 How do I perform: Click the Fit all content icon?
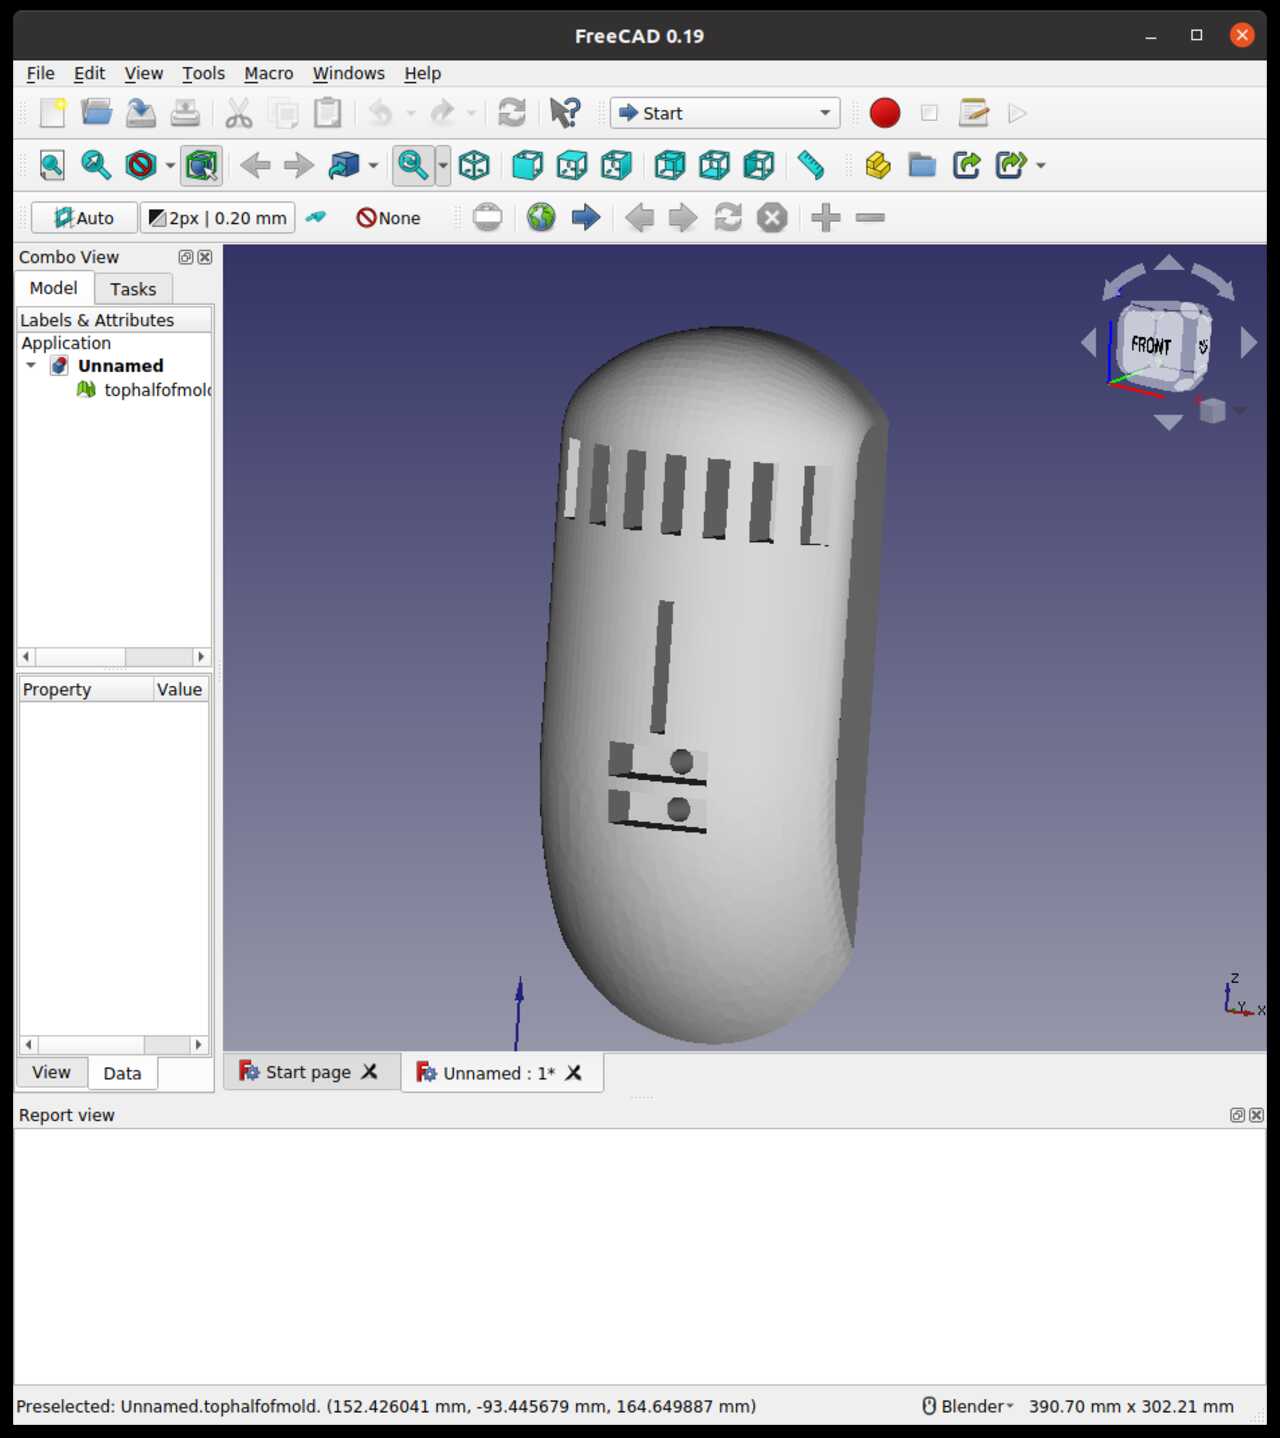[x=52, y=165]
